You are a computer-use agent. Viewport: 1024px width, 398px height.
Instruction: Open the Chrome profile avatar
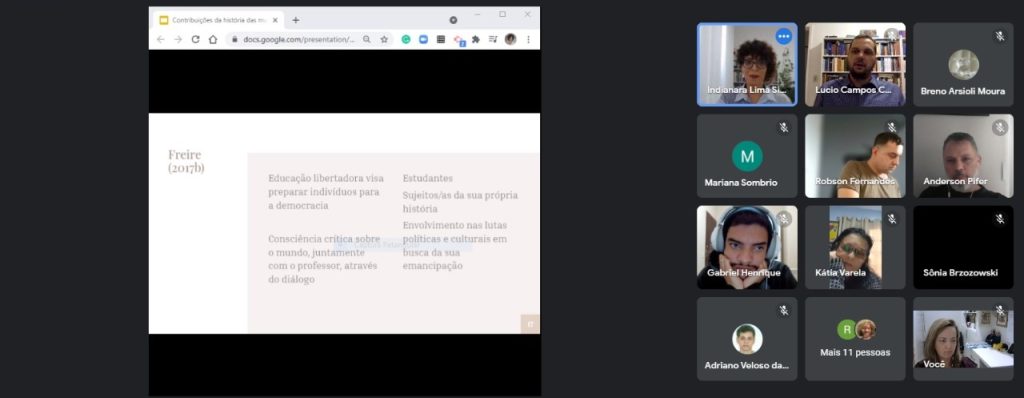click(x=511, y=39)
